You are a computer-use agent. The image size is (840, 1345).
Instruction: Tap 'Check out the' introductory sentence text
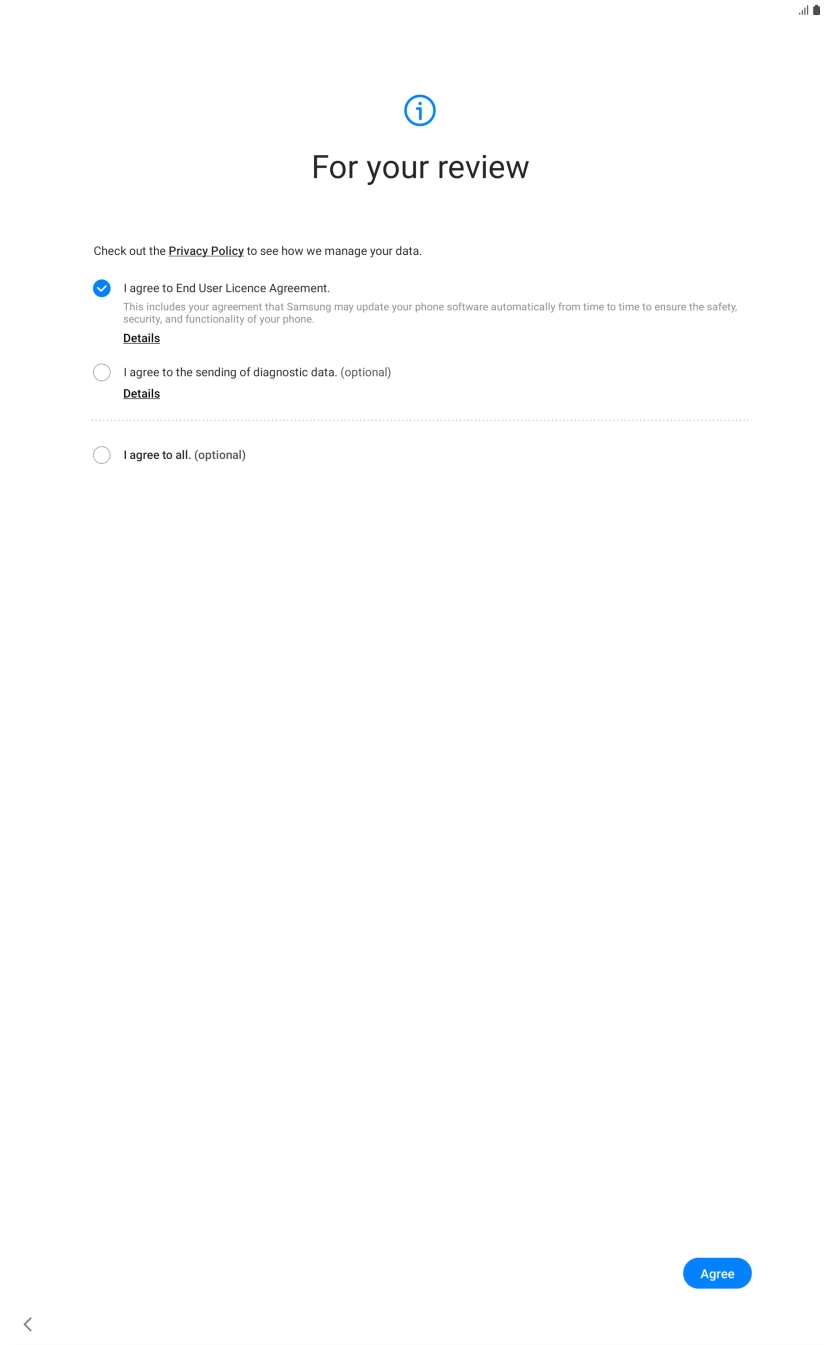[129, 251]
